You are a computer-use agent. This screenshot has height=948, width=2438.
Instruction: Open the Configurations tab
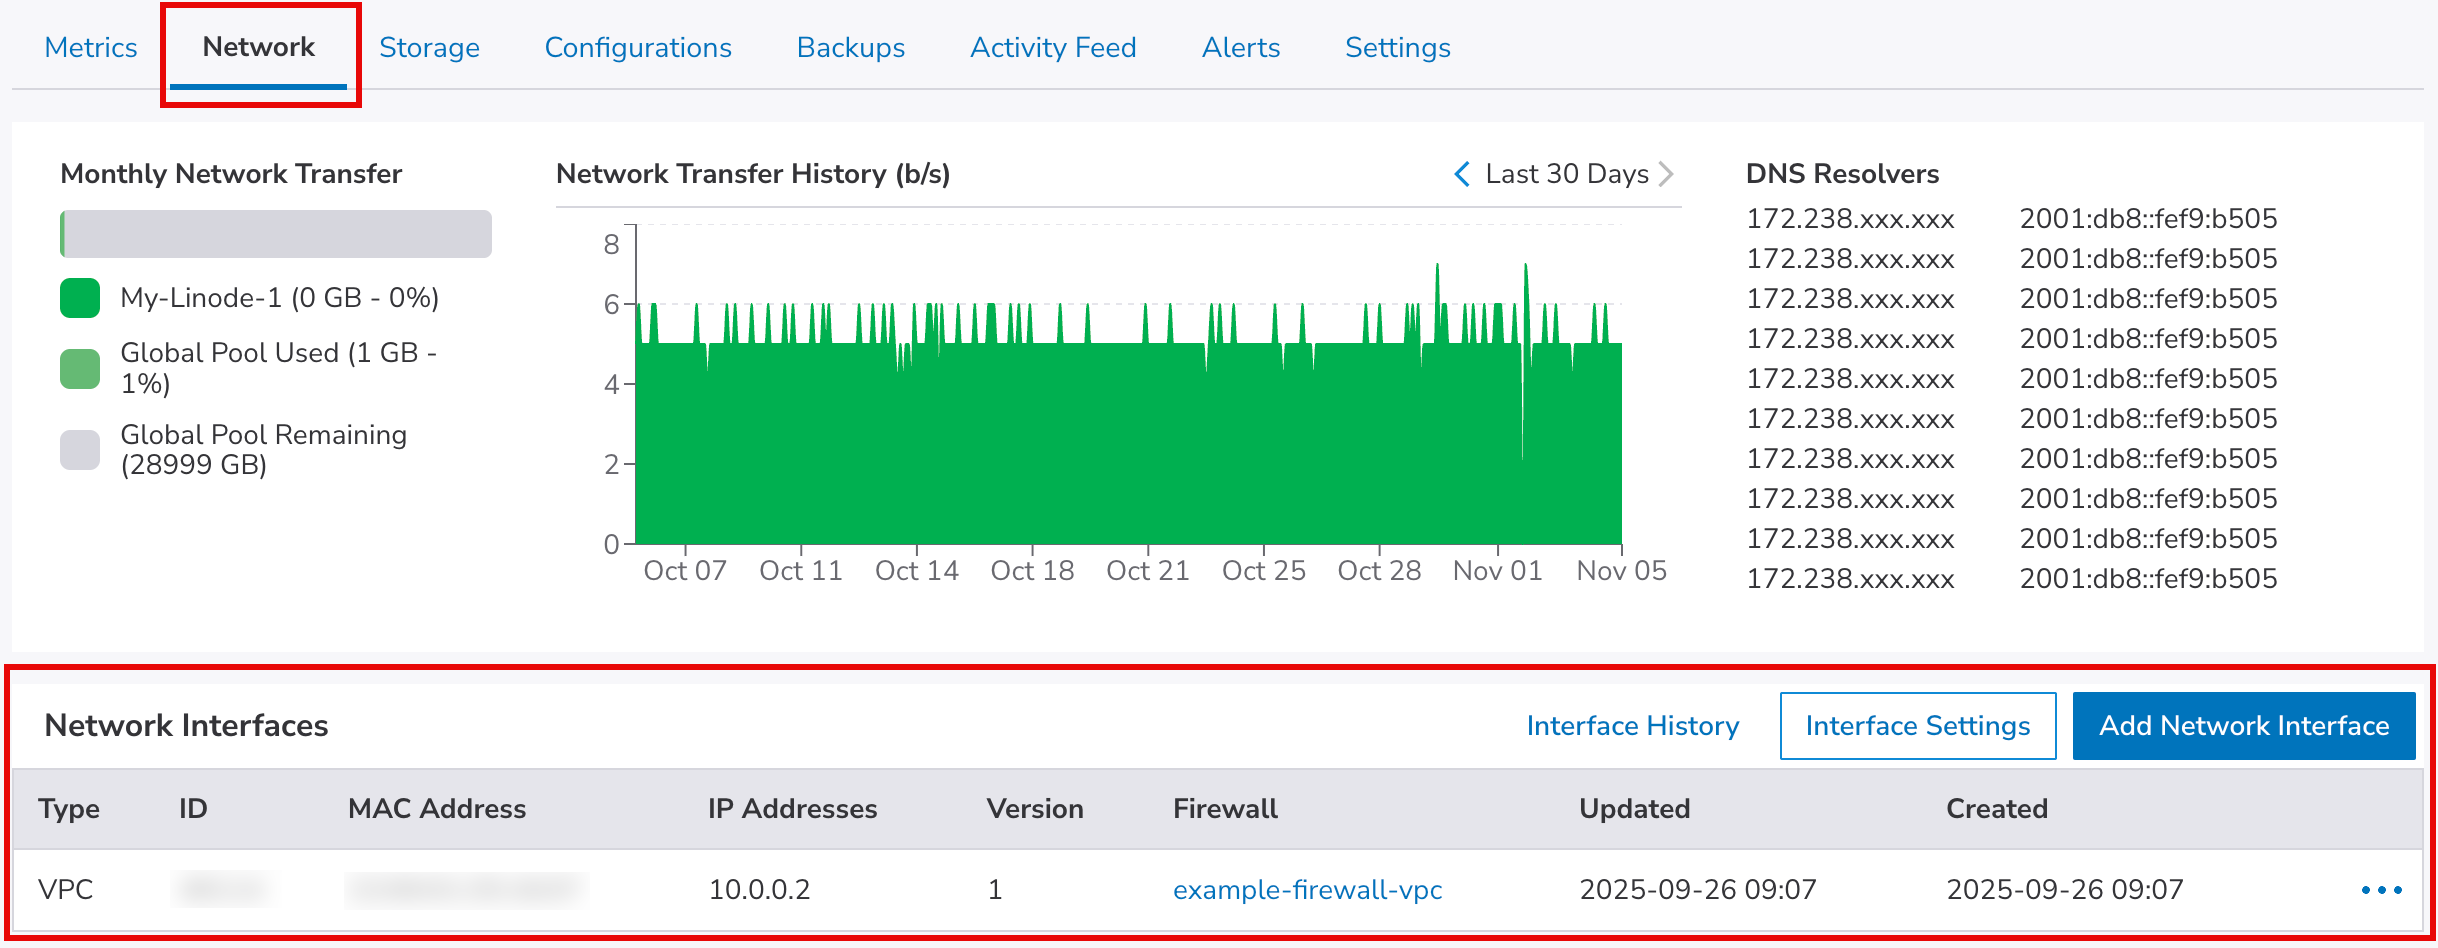tap(638, 47)
